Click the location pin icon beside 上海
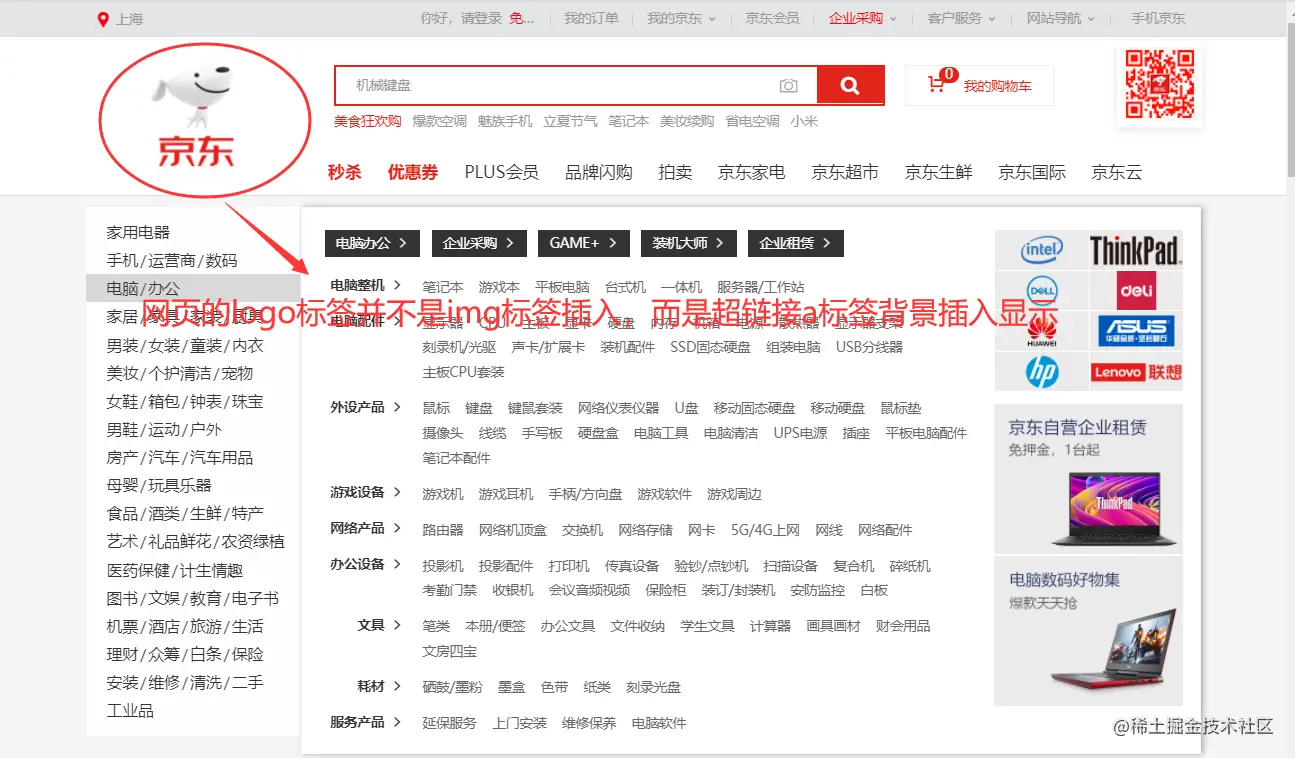The image size is (1295, 758). tap(102, 19)
